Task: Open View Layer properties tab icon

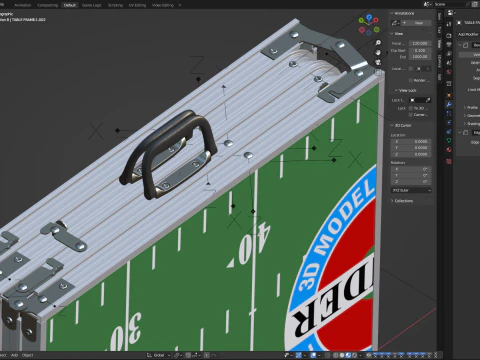Action: pos(449,53)
